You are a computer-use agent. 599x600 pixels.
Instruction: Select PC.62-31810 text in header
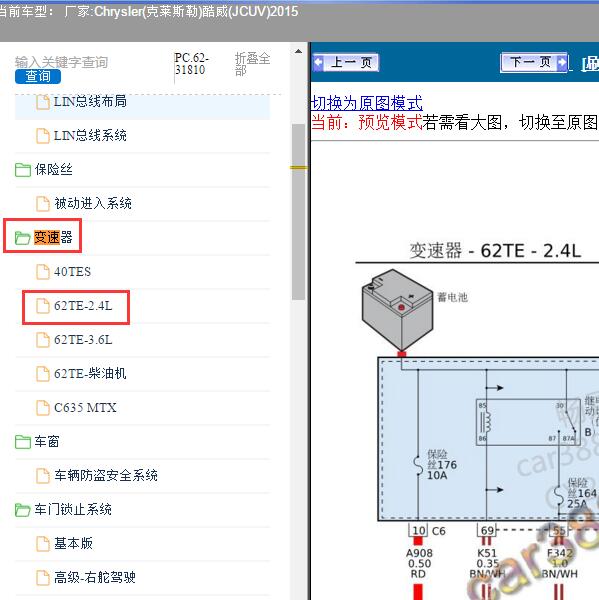[x=191, y=64]
